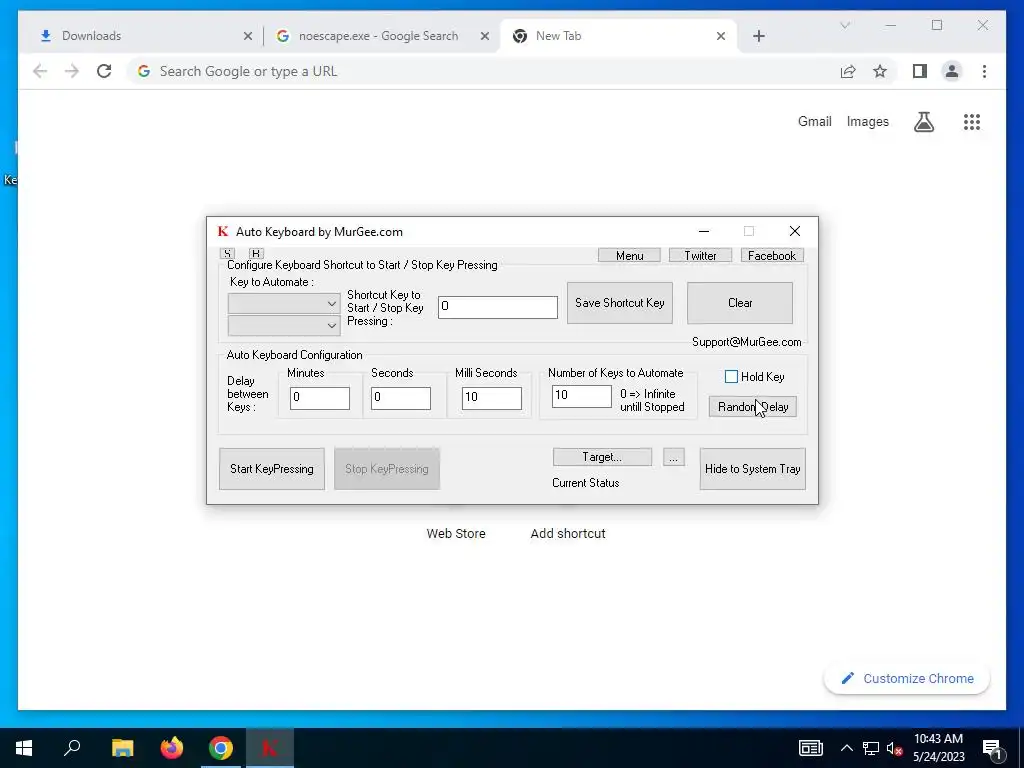The width and height of the screenshot is (1024, 768).
Task: Open Chrome from taskbar
Action: (x=221, y=748)
